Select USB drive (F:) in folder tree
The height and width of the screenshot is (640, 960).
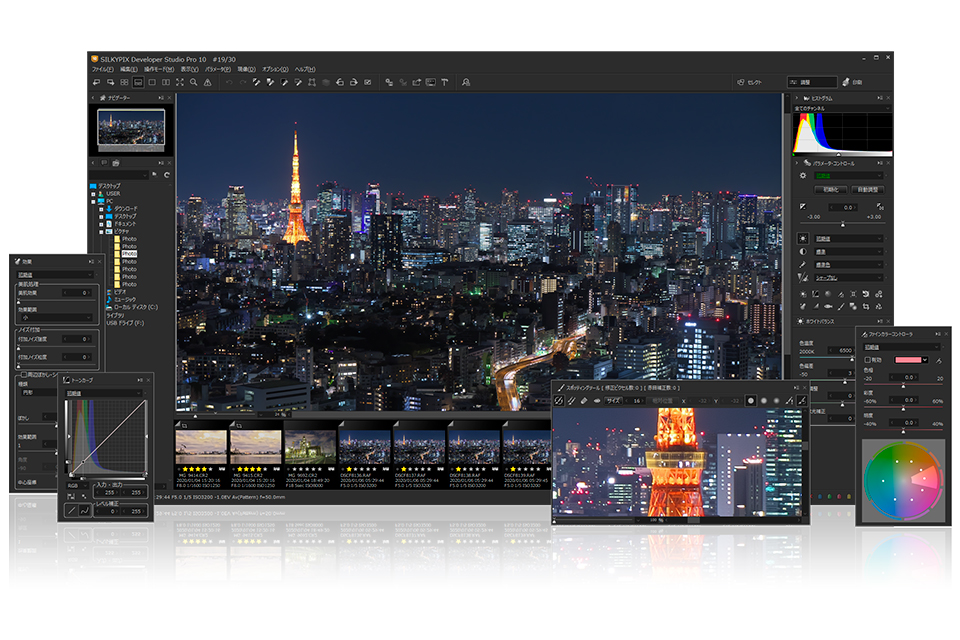[x=125, y=323]
